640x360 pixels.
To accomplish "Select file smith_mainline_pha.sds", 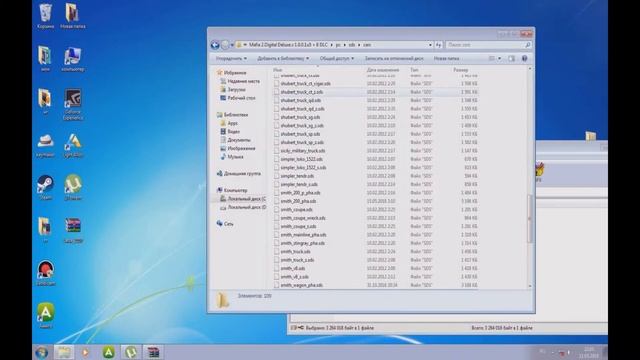I will (303, 235).
